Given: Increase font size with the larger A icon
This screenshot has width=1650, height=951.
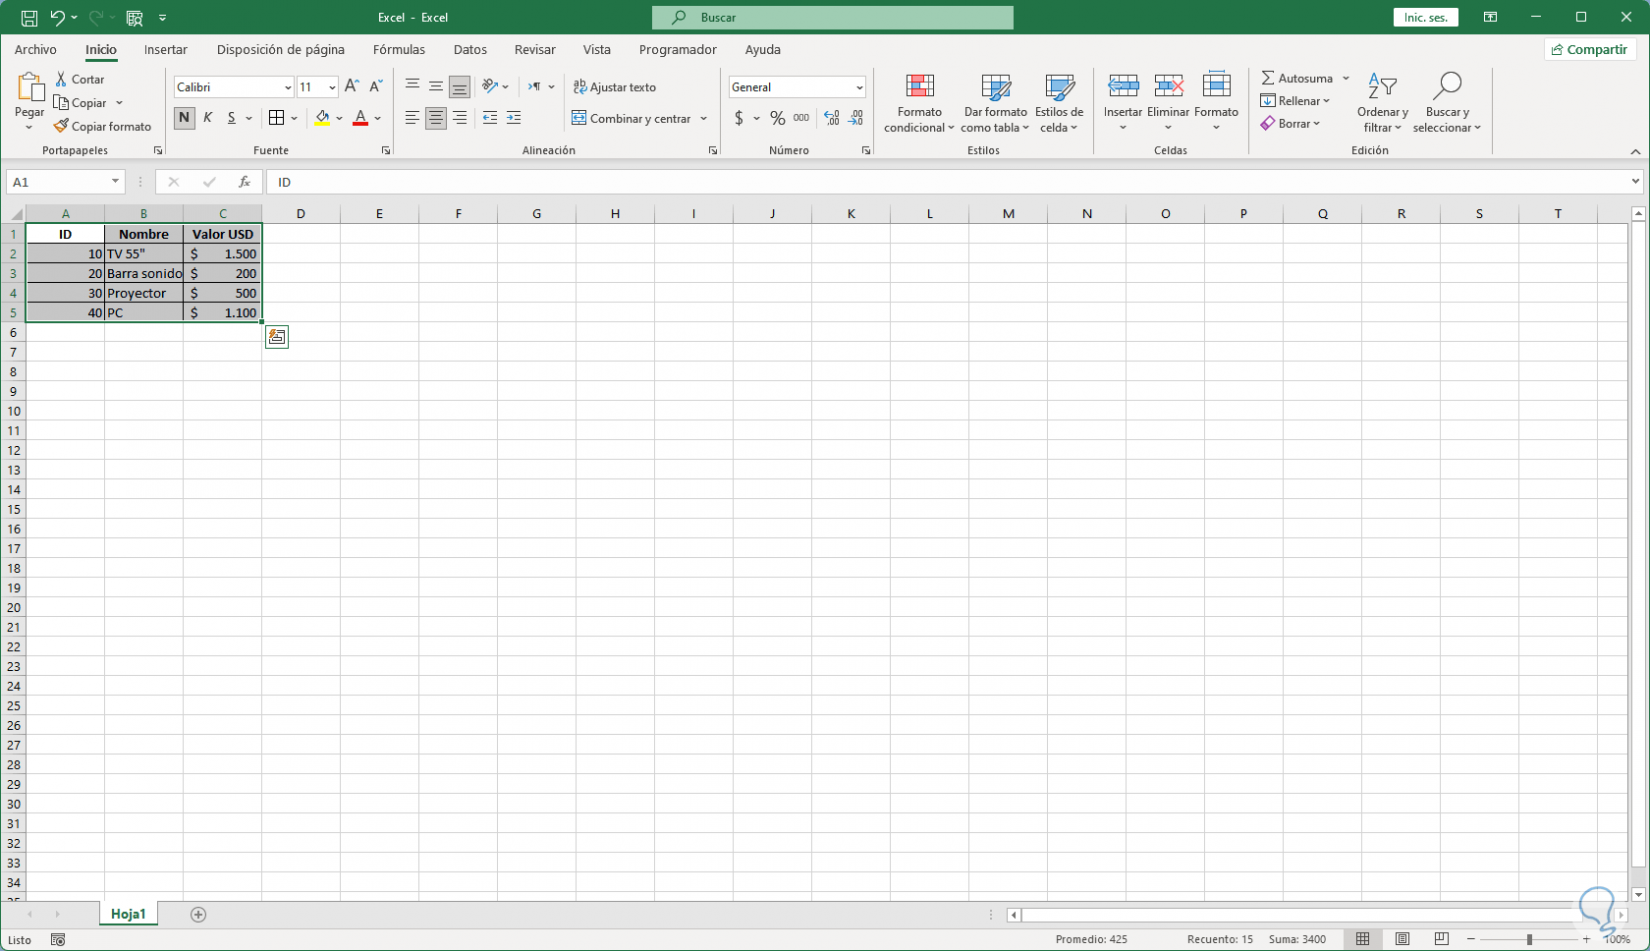Looking at the screenshot, I should tap(352, 87).
